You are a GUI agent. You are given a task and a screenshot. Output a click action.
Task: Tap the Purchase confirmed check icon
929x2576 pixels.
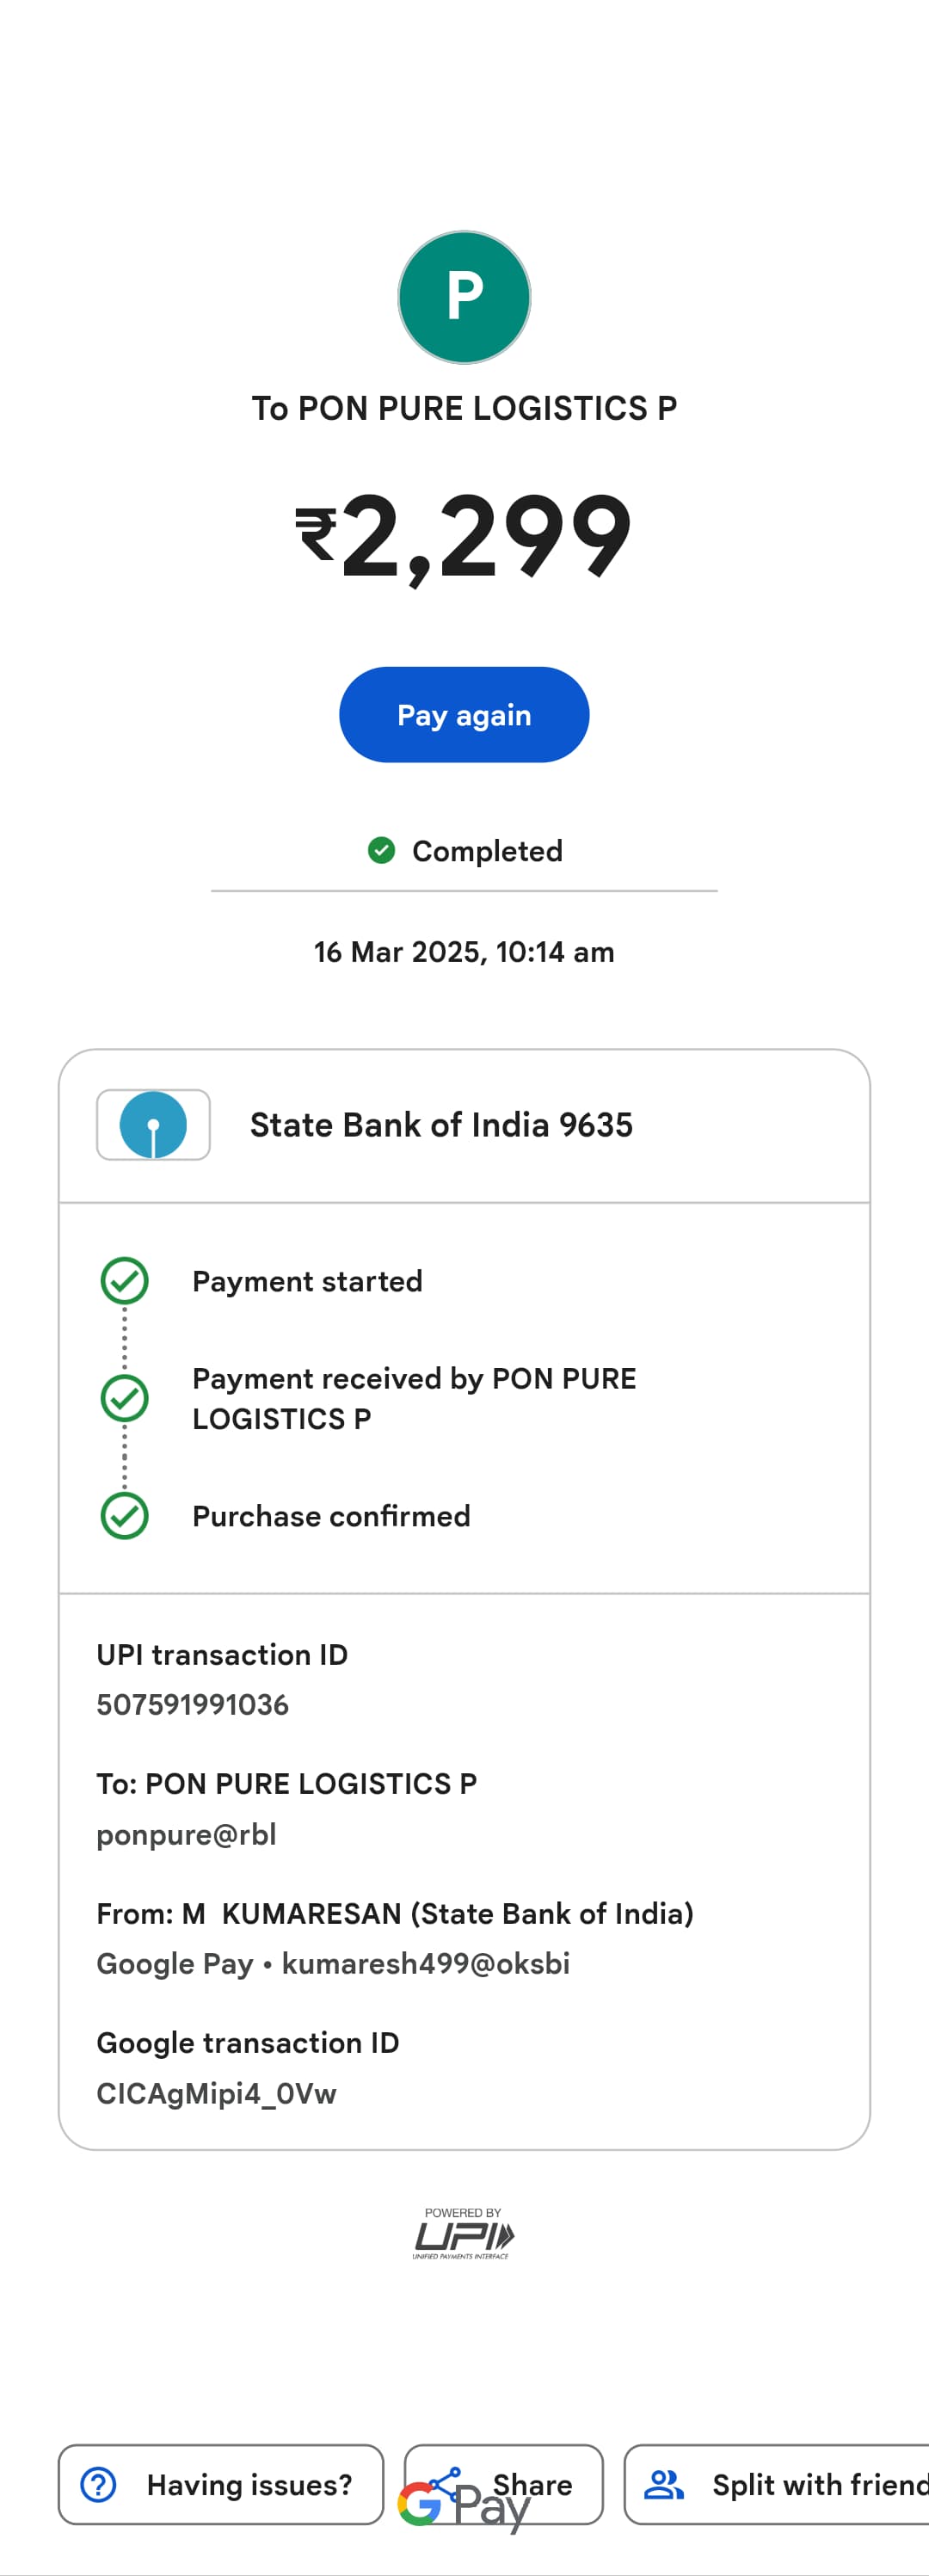[x=125, y=1515]
